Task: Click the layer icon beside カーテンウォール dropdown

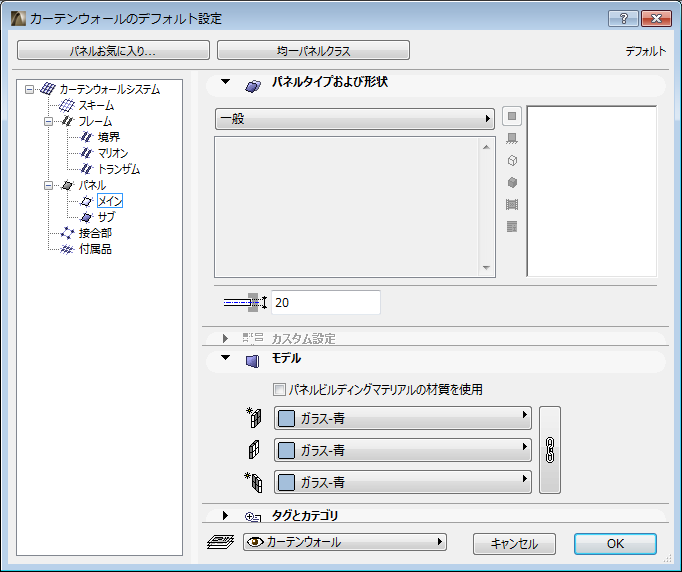Action: (x=221, y=542)
